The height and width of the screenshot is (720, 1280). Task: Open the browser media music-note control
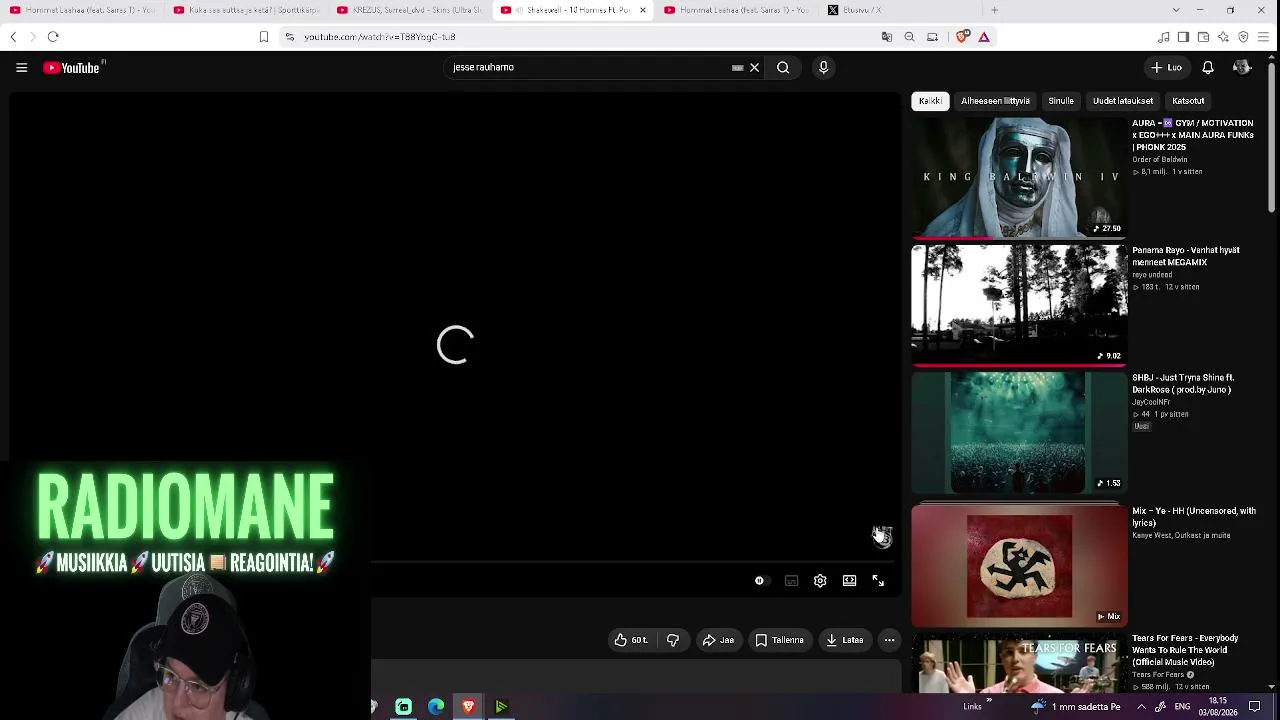[x=1163, y=37]
